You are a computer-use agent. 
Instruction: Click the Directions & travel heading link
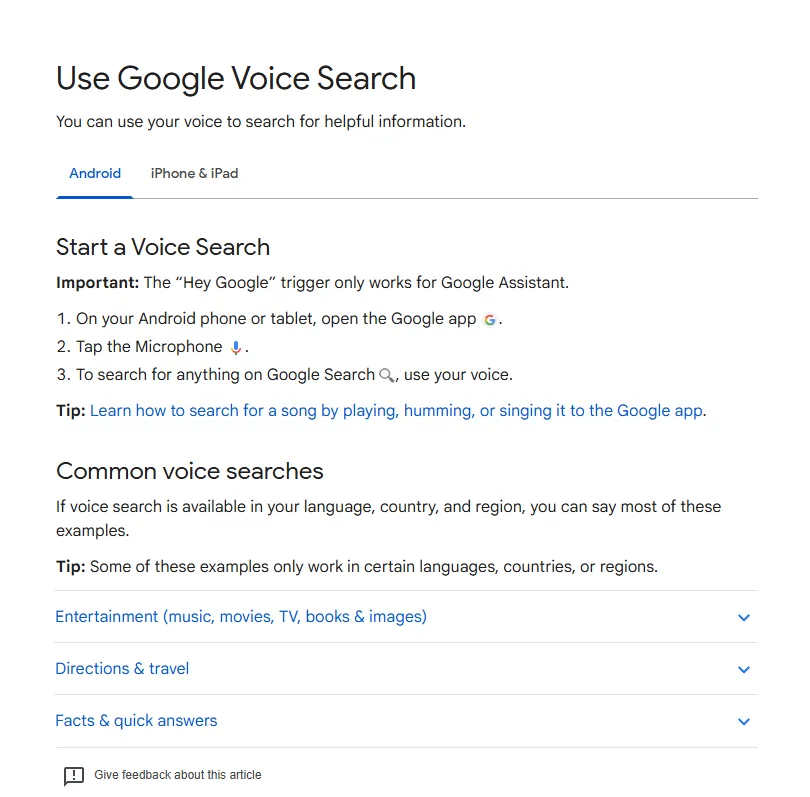[122, 668]
